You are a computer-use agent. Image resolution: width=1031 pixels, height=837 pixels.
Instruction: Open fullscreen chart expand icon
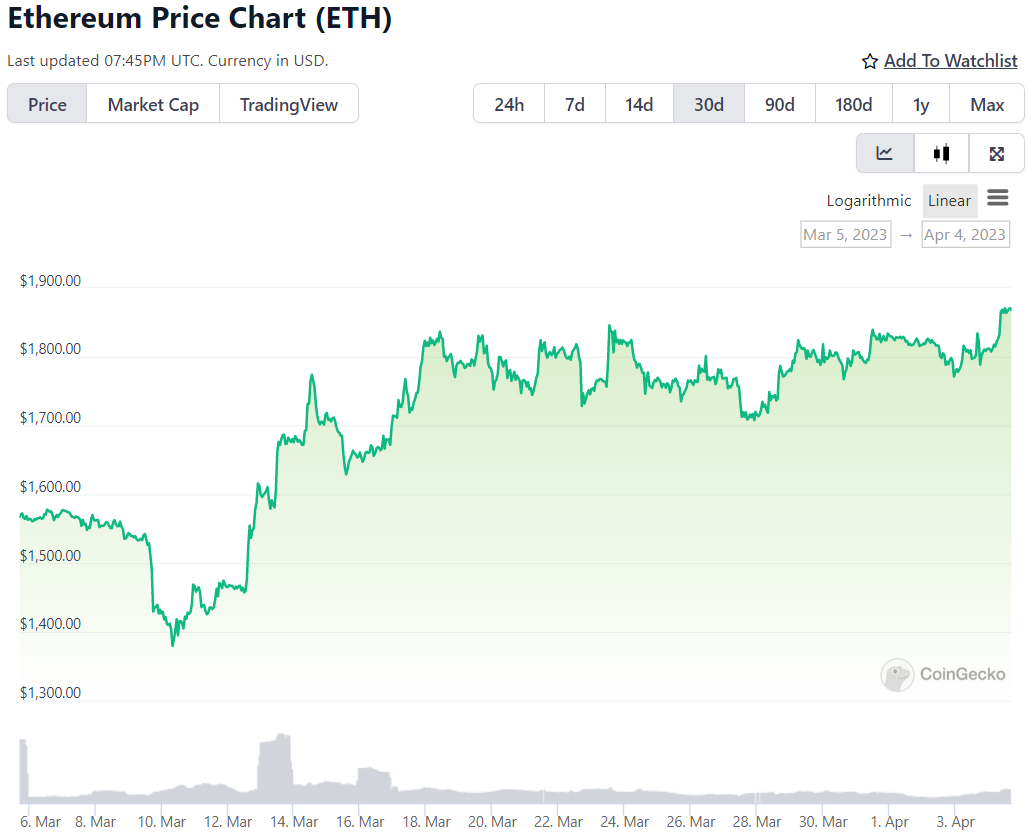tap(997, 154)
